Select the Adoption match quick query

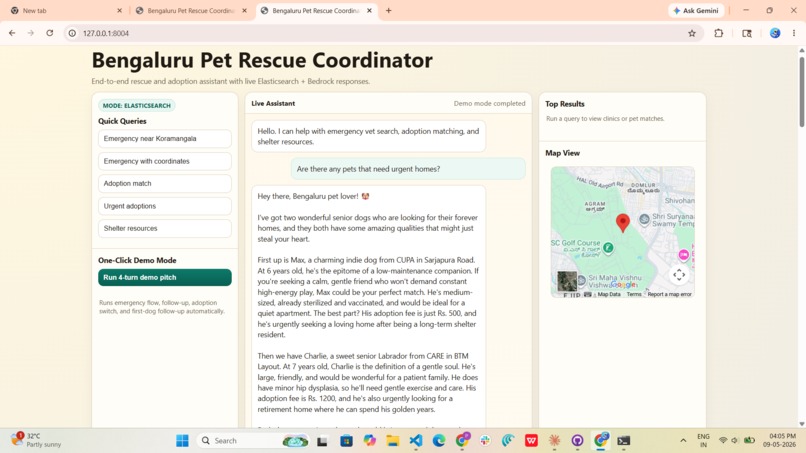click(x=164, y=184)
